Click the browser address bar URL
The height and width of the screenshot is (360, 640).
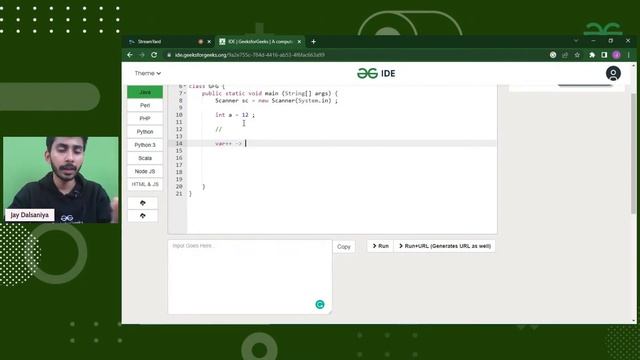(x=250, y=55)
